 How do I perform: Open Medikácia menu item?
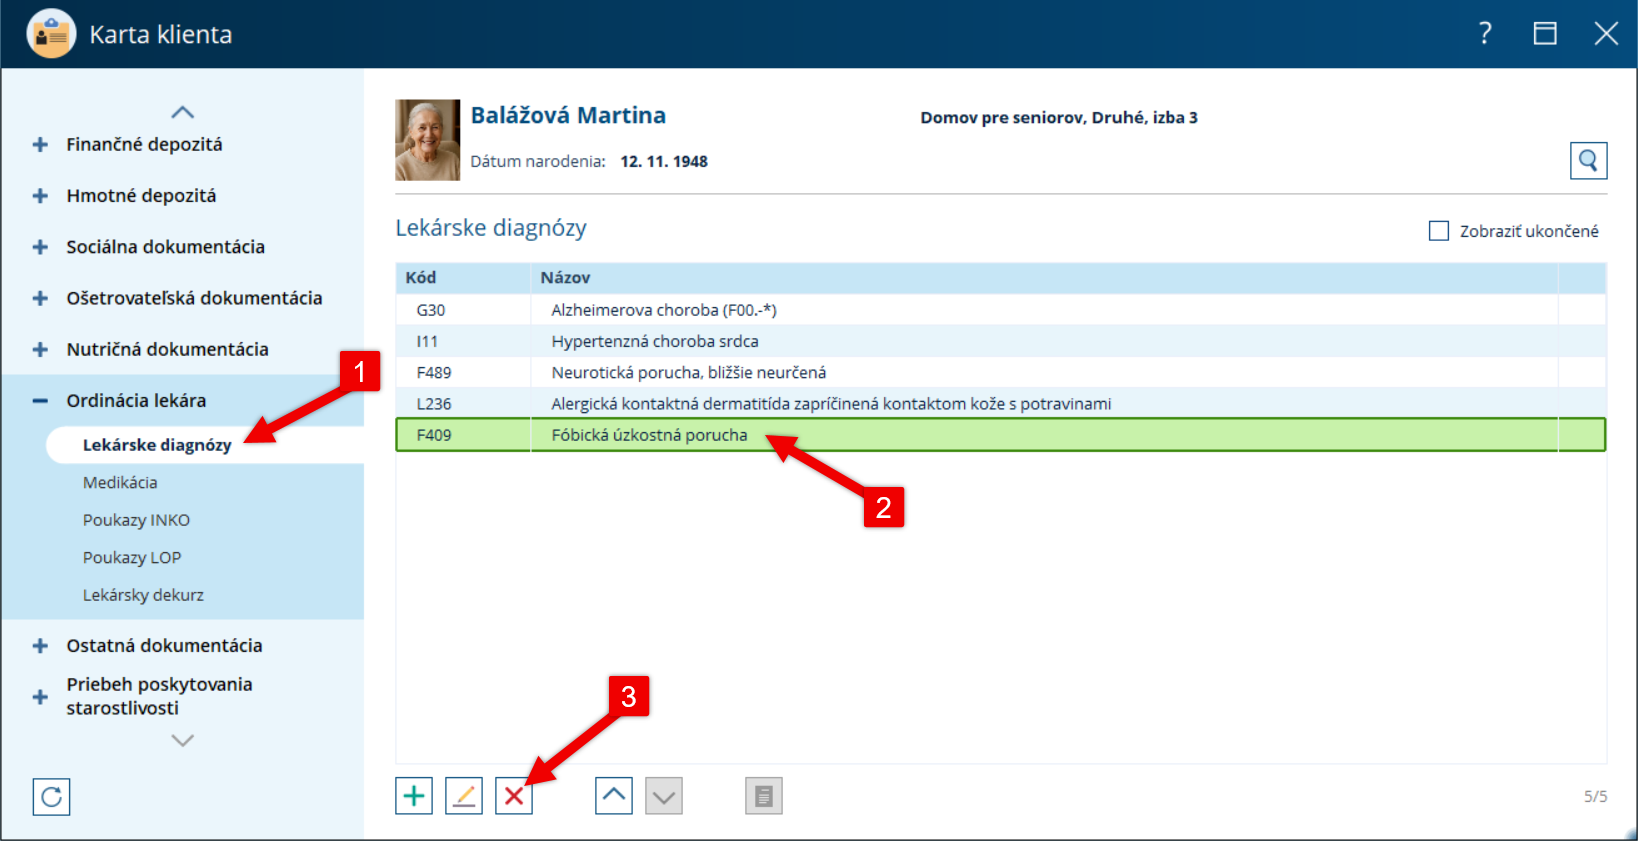pos(120,482)
